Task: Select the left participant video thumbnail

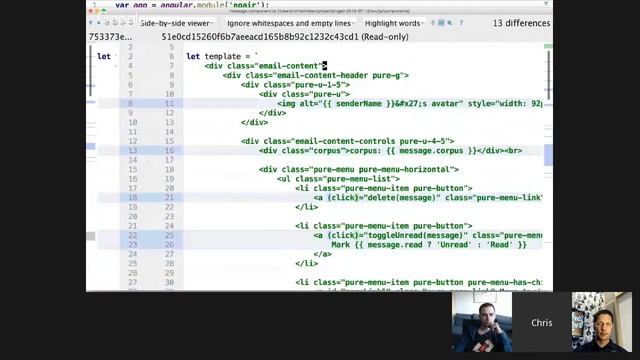Action: coord(482,322)
